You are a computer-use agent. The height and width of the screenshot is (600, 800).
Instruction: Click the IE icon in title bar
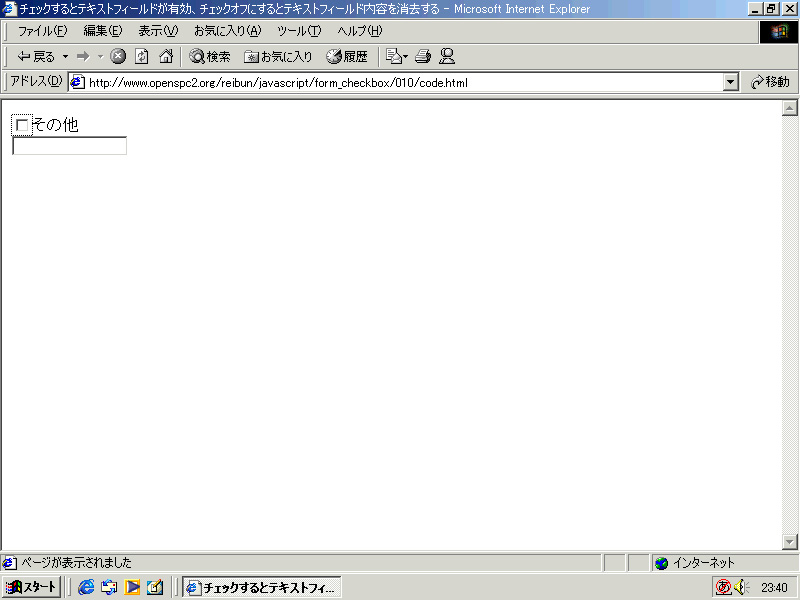(9, 9)
